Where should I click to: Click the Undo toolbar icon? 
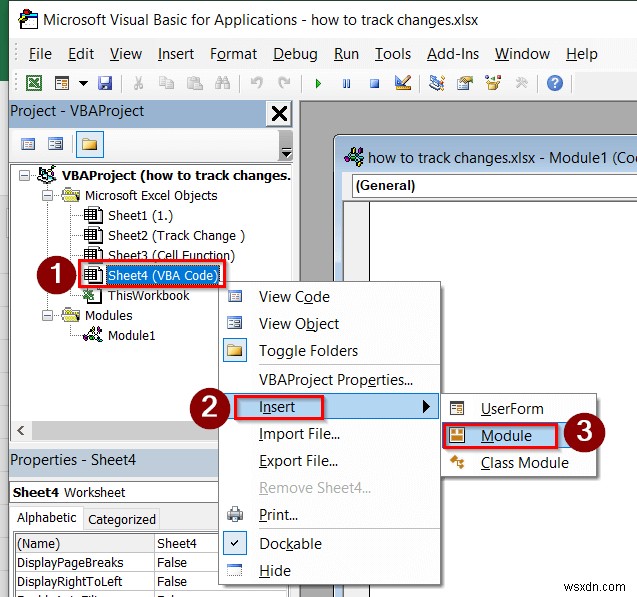tap(257, 83)
